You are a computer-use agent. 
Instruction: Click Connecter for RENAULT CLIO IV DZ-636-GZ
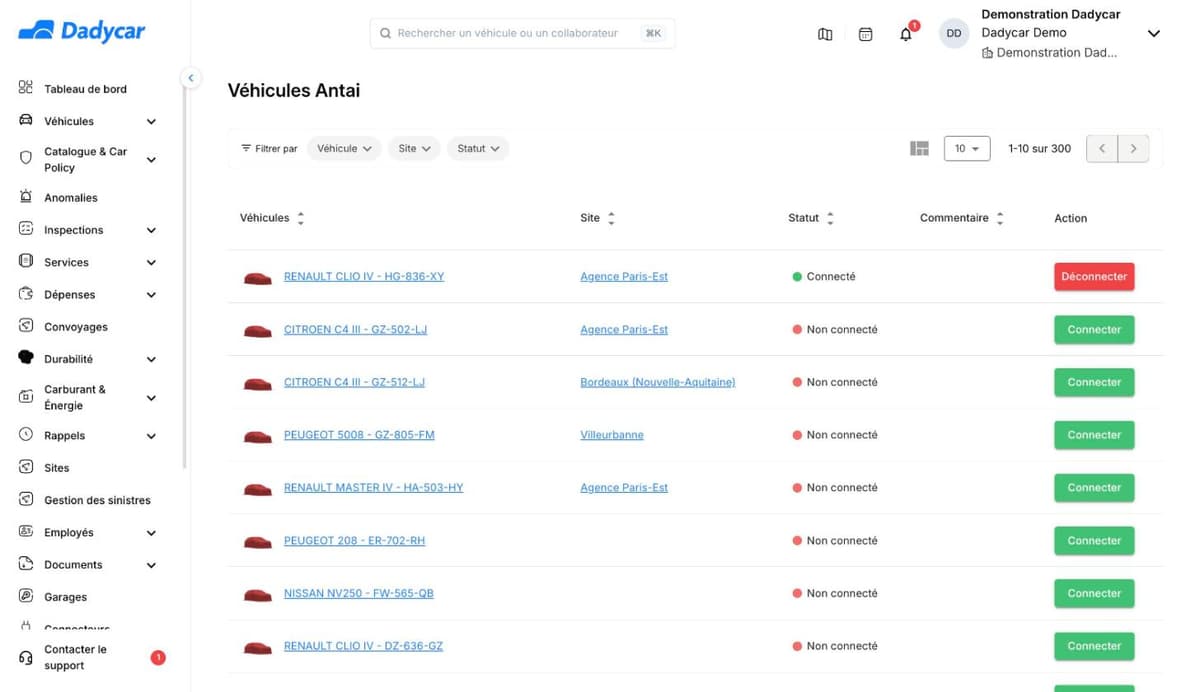1094,646
